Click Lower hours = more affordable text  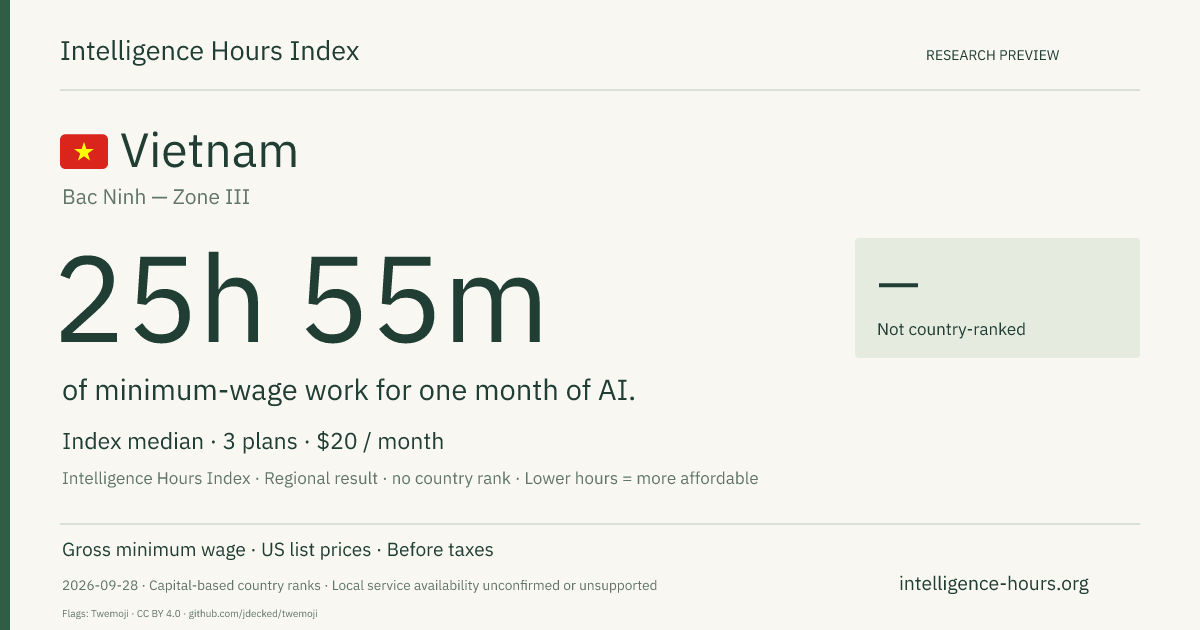pos(641,478)
